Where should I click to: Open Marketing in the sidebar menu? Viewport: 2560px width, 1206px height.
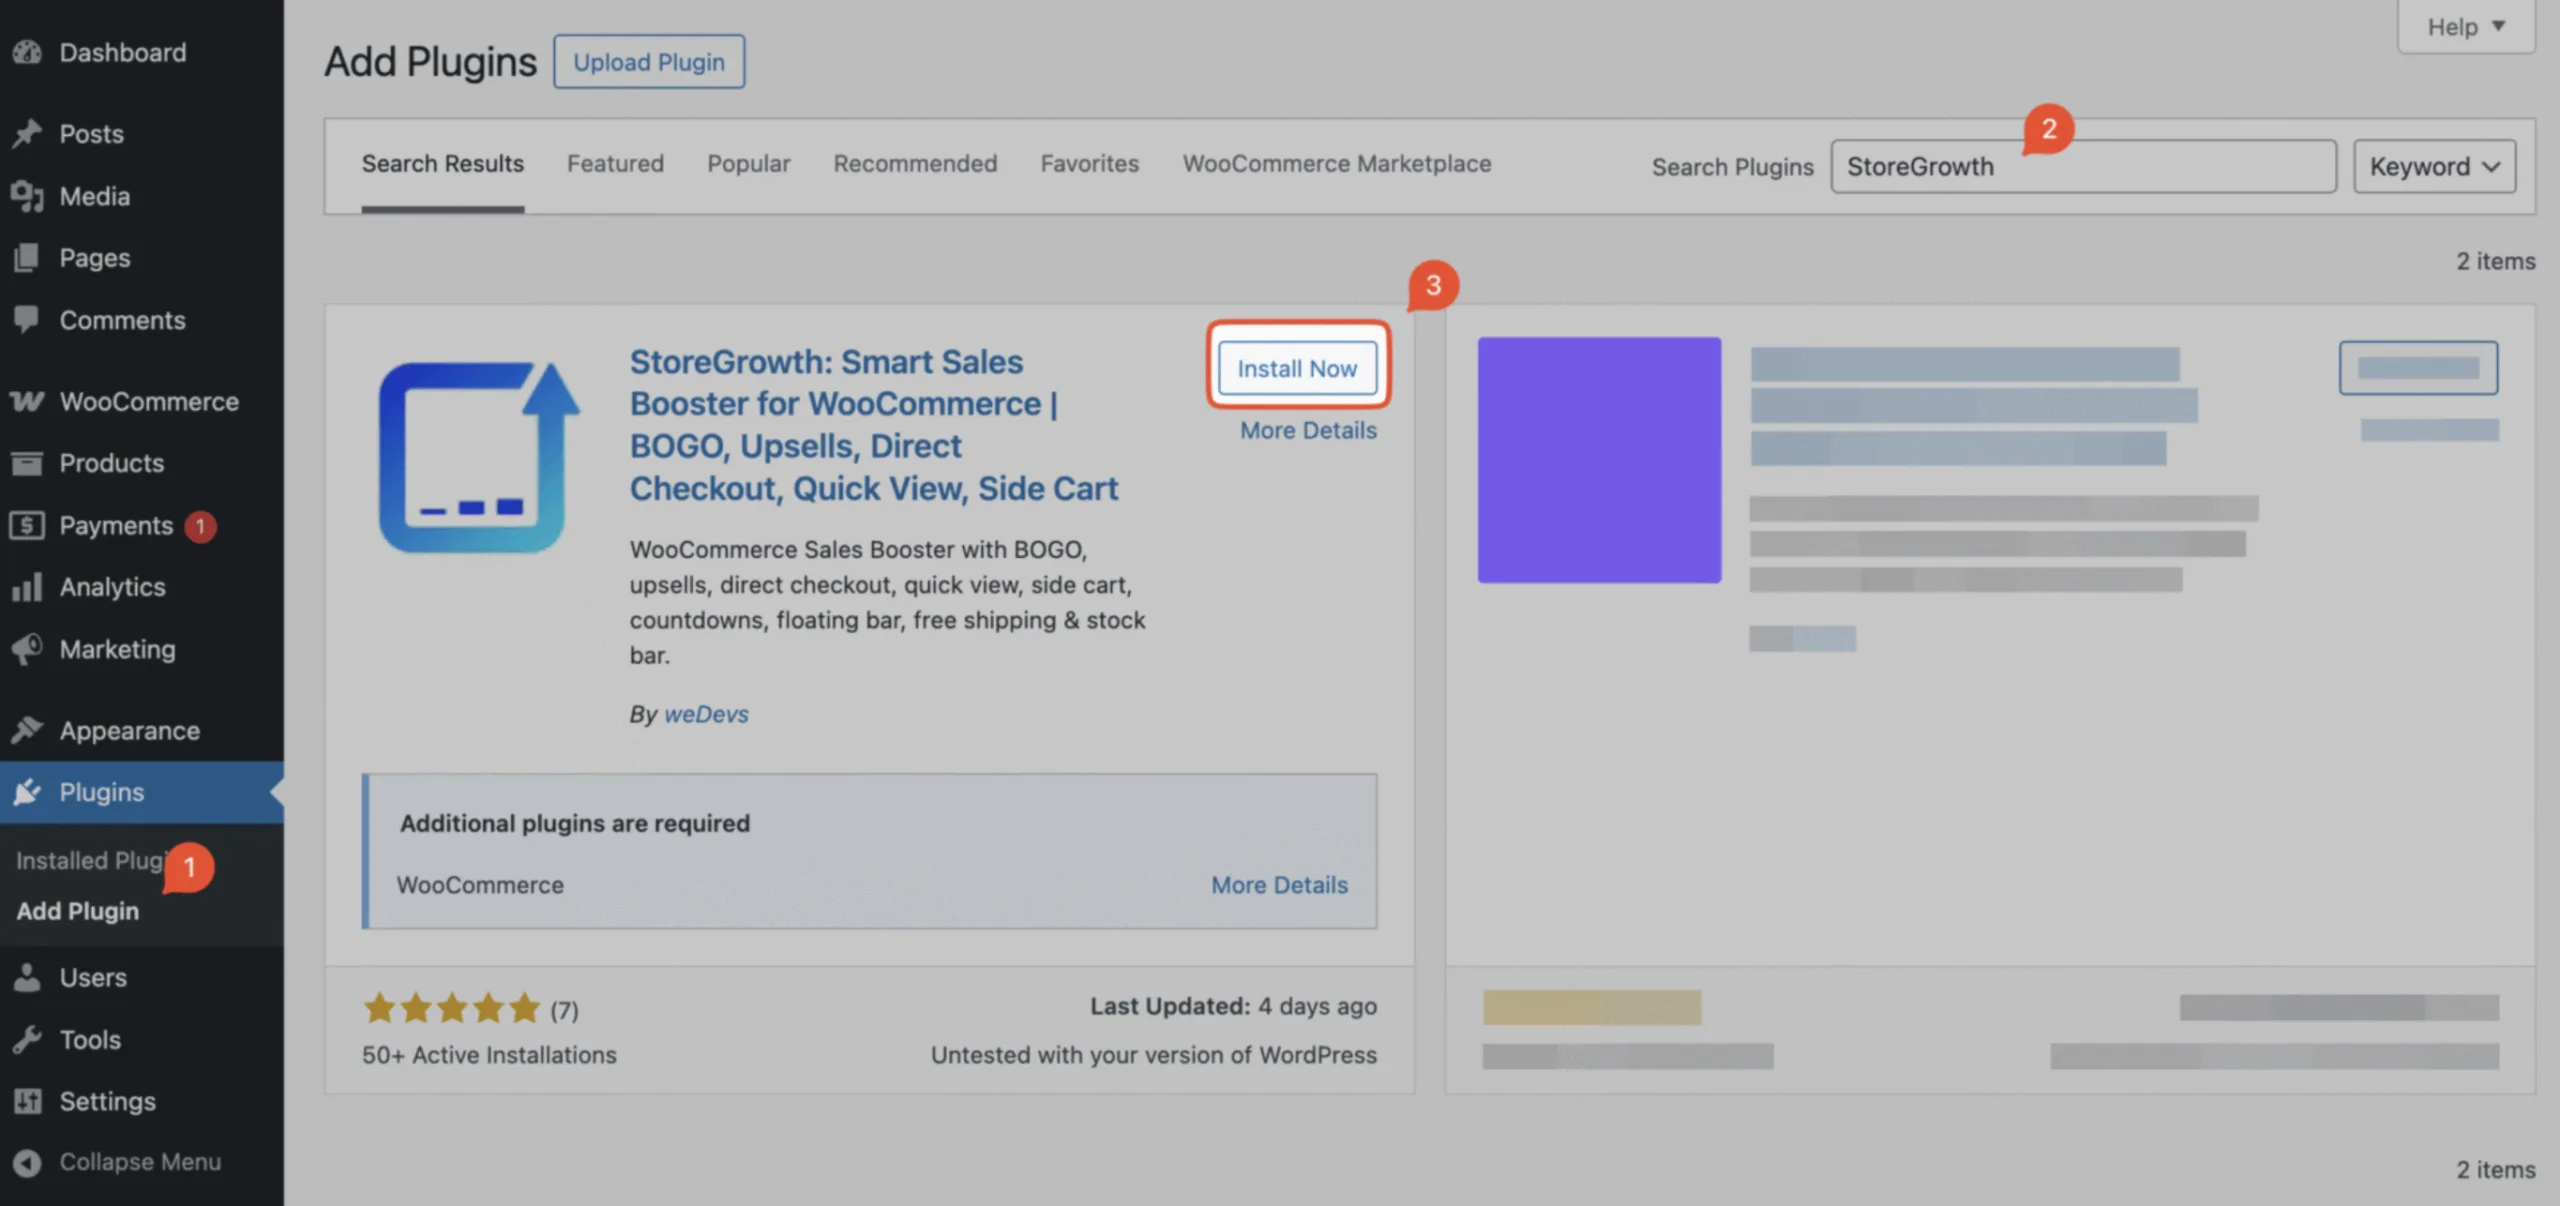coord(118,649)
